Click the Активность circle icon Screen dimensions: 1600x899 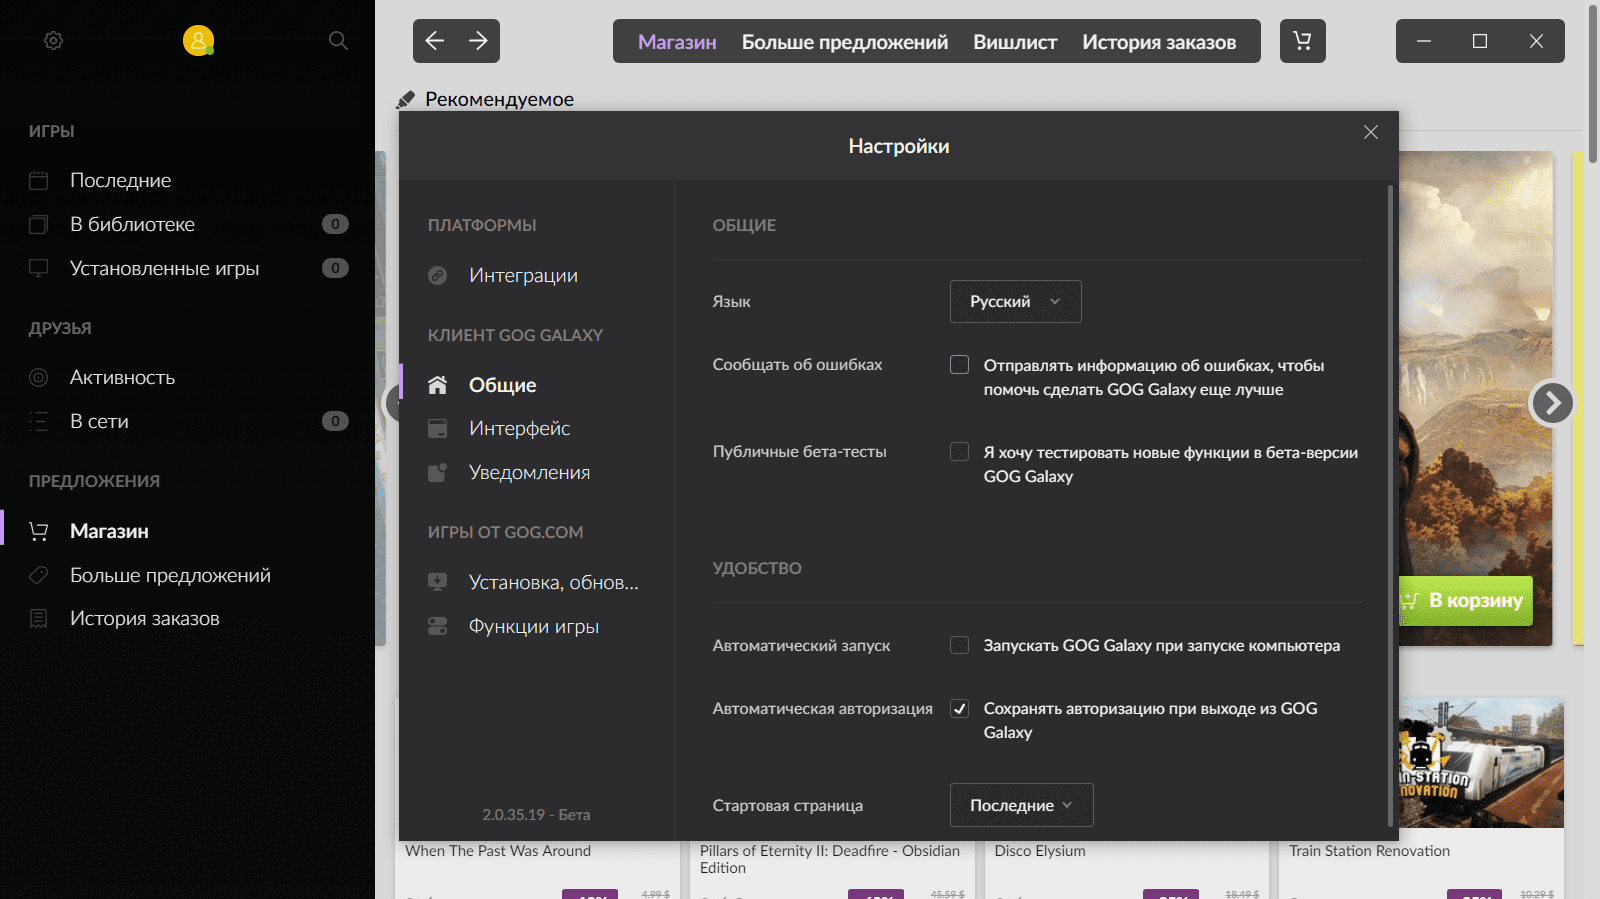[39, 378]
